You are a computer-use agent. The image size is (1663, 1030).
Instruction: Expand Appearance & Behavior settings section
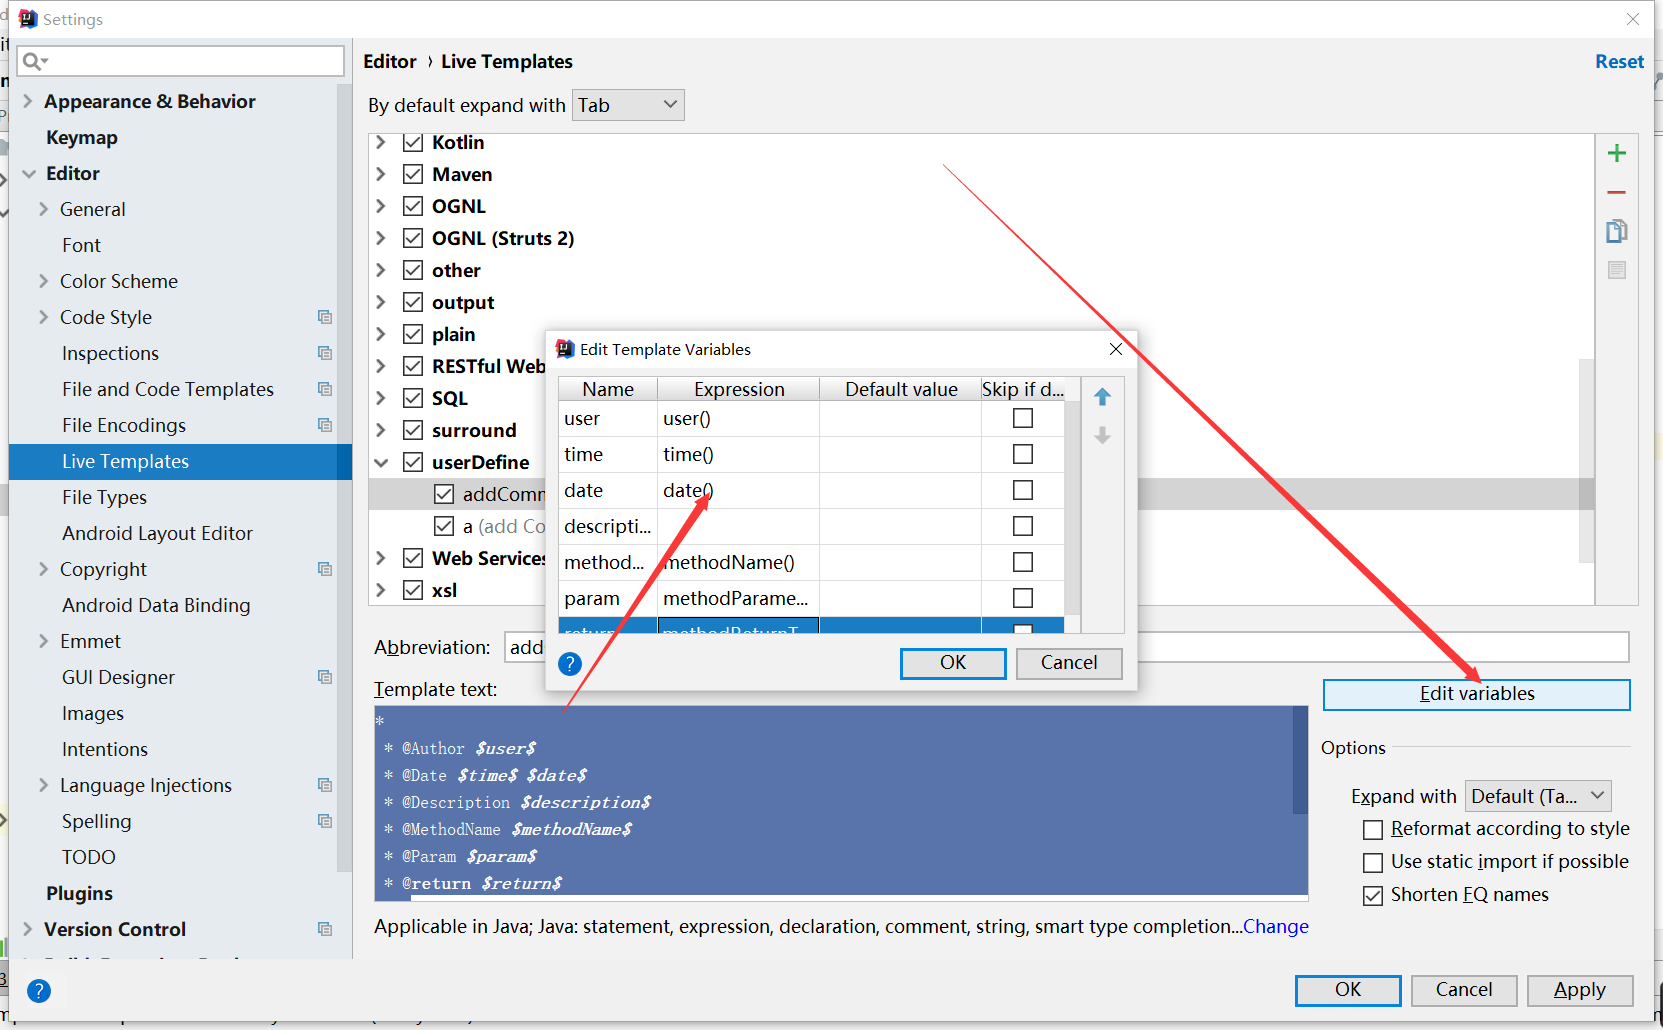pos(28,101)
